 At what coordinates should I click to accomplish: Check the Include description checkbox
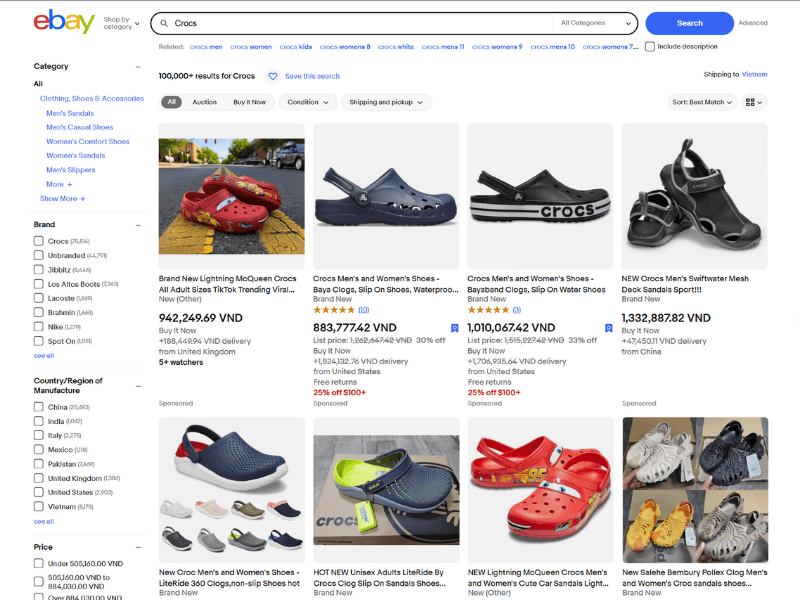pyautogui.click(x=651, y=46)
